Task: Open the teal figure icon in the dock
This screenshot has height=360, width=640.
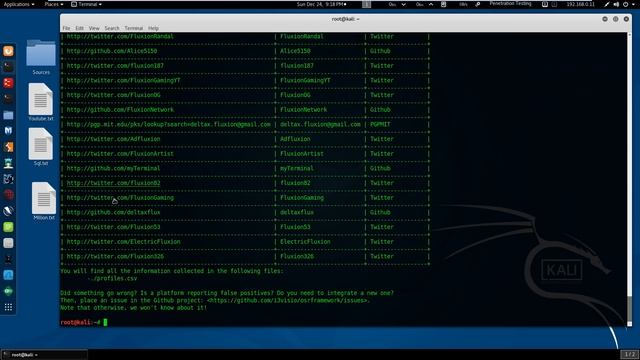Action: click(x=8, y=163)
